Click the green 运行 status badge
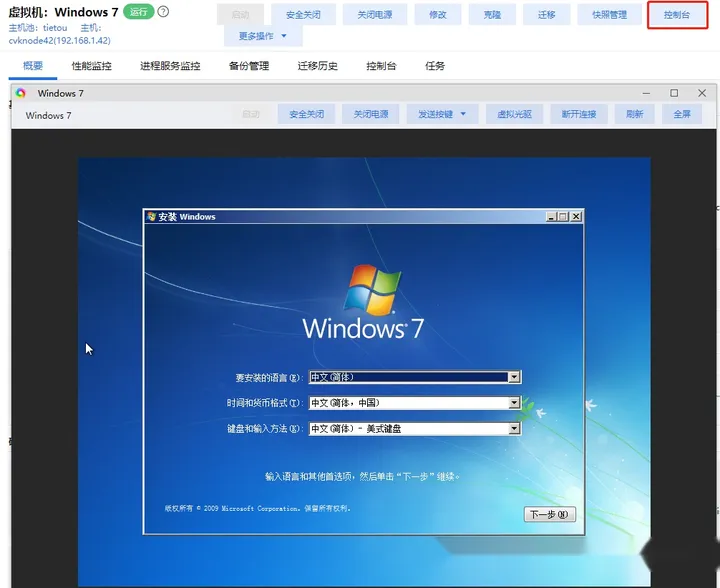The width and height of the screenshot is (720, 588). click(138, 11)
